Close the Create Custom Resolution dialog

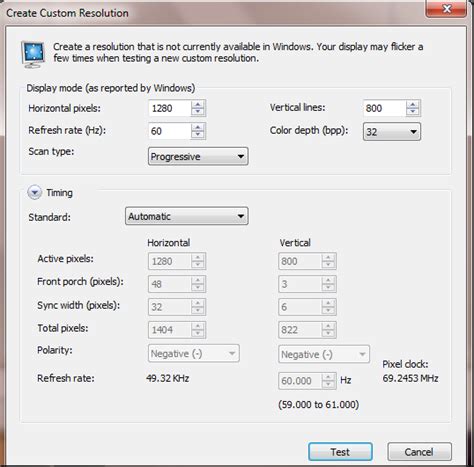tap(446, 9)
